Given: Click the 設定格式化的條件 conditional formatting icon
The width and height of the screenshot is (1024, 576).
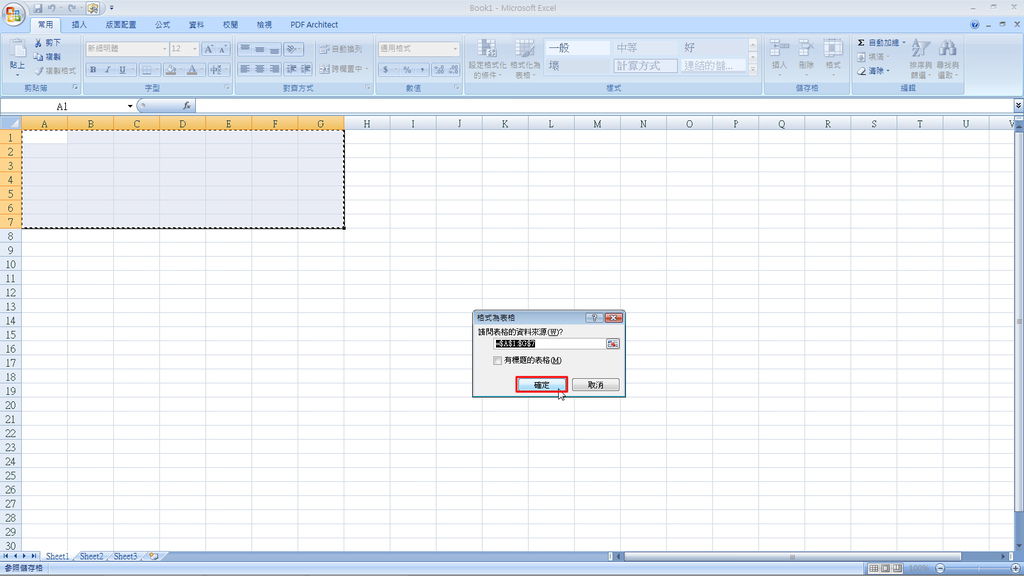Looking at the screenshot, I should point(487,49).
